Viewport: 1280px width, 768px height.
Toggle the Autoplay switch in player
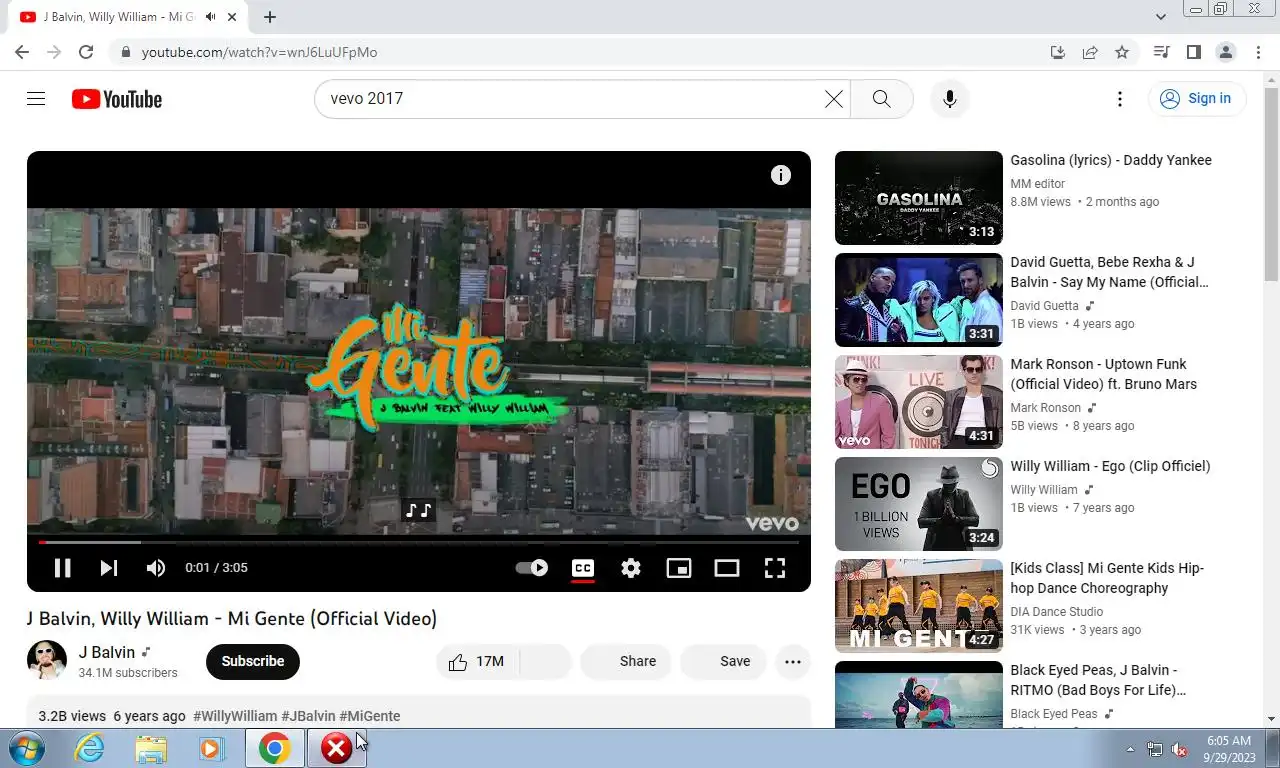(x=532, y=568)
